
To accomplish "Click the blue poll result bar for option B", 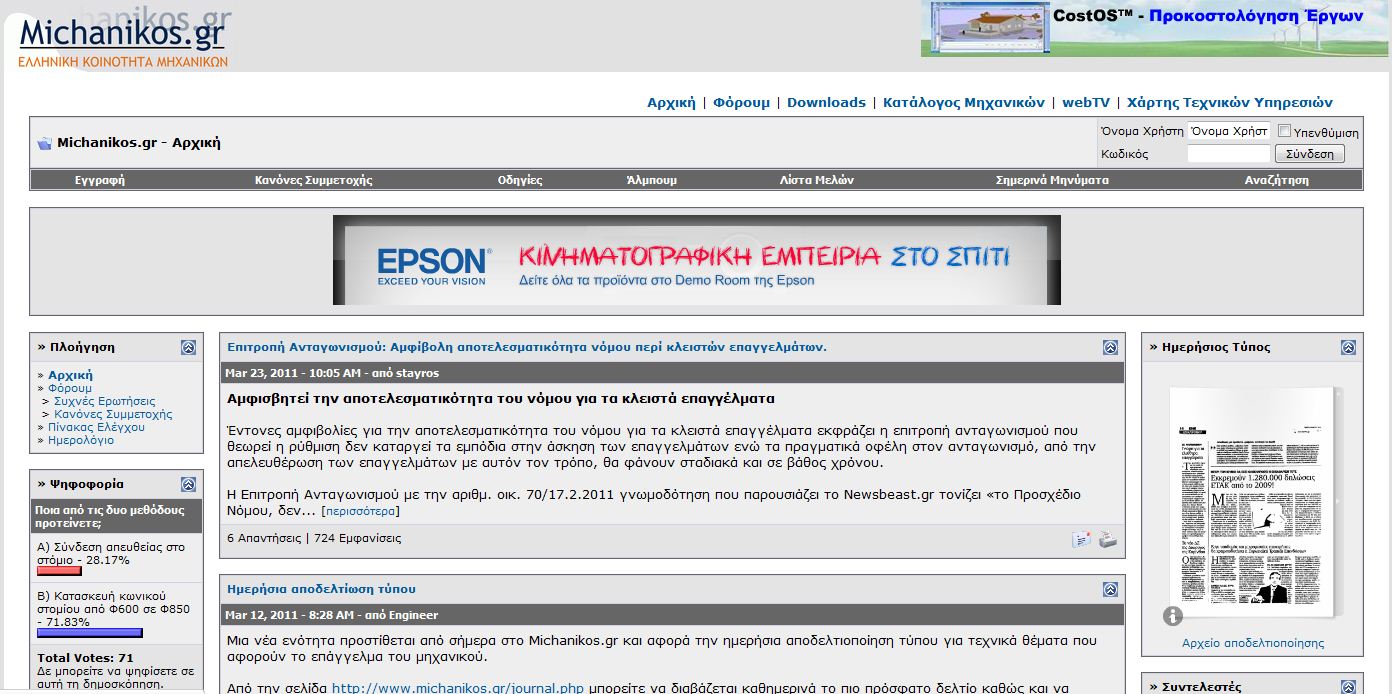I will [x=89, y=633].
